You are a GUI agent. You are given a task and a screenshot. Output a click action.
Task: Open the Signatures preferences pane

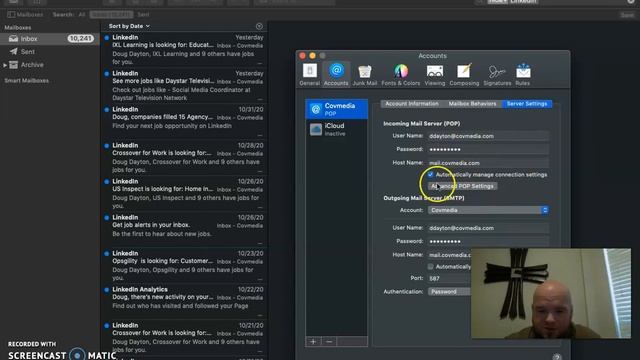[497, 75]
